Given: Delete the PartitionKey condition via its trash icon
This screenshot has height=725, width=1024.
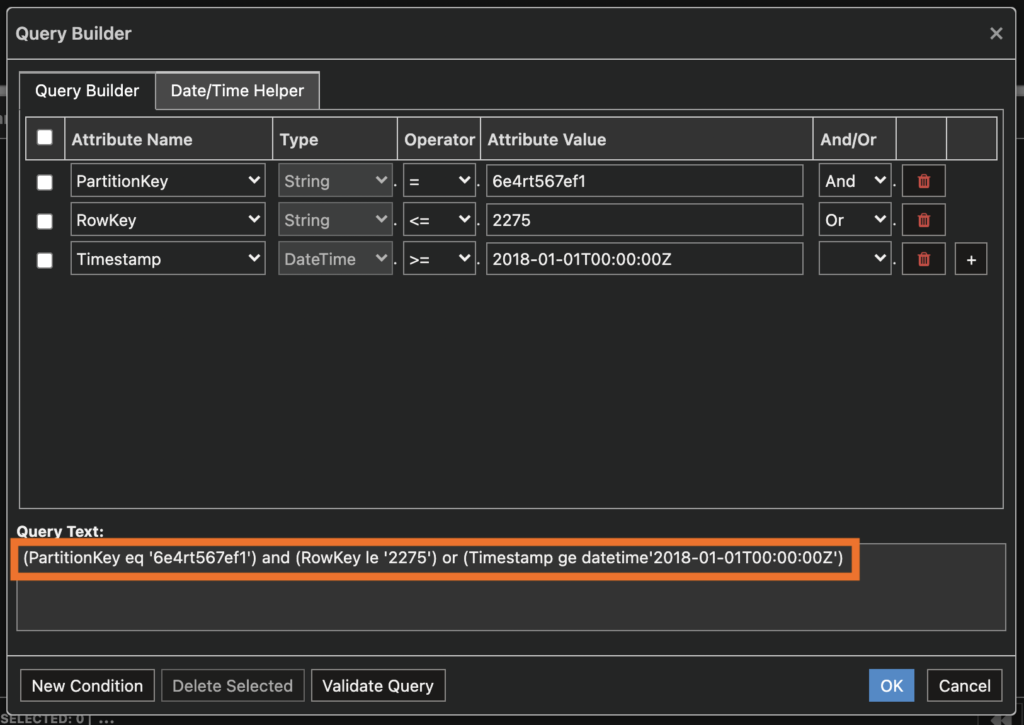Looking at the screenshot, I should coord(921,180).
